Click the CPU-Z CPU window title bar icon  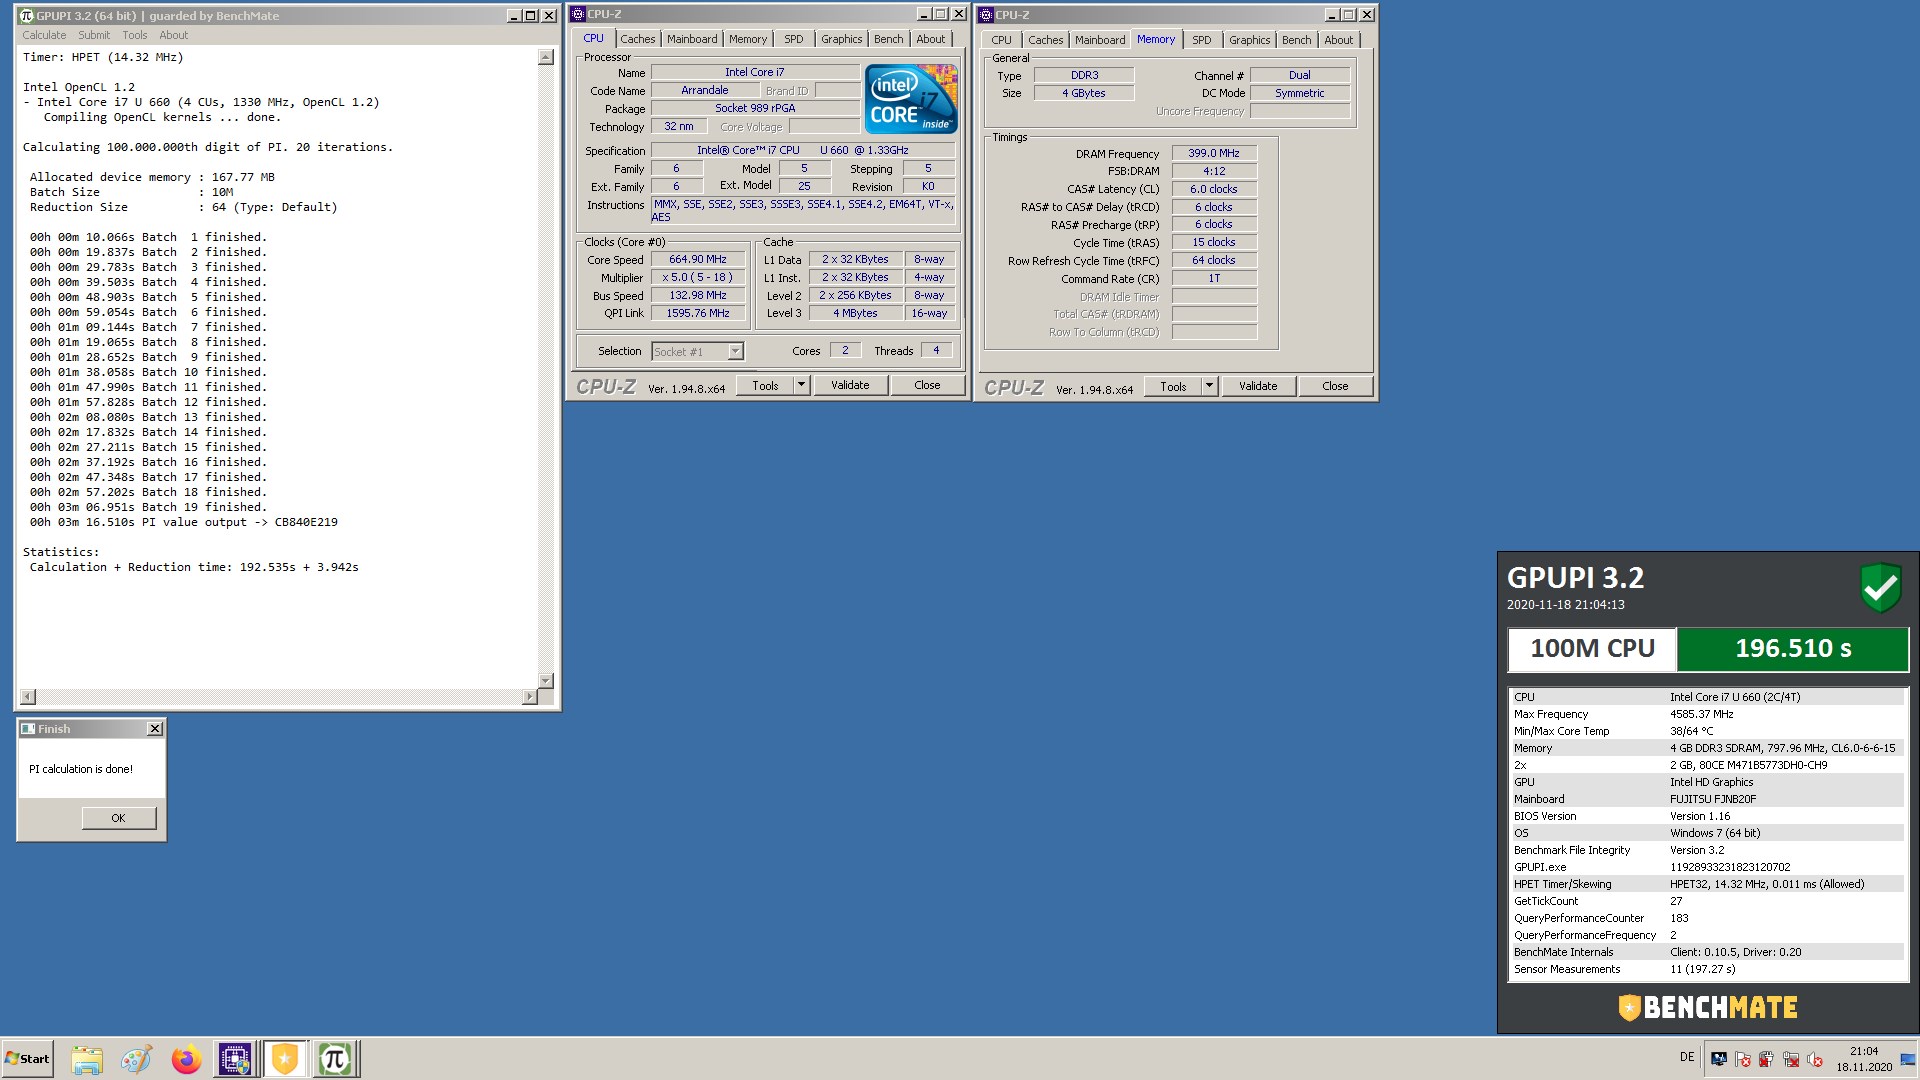[578, 14]
